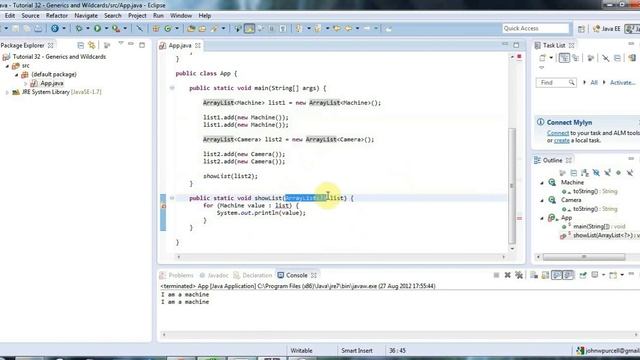This screenshot has height=360, width=640.
Task: Open the Package Explorer View Menu triangle
Action: click(x=121, y=43)
